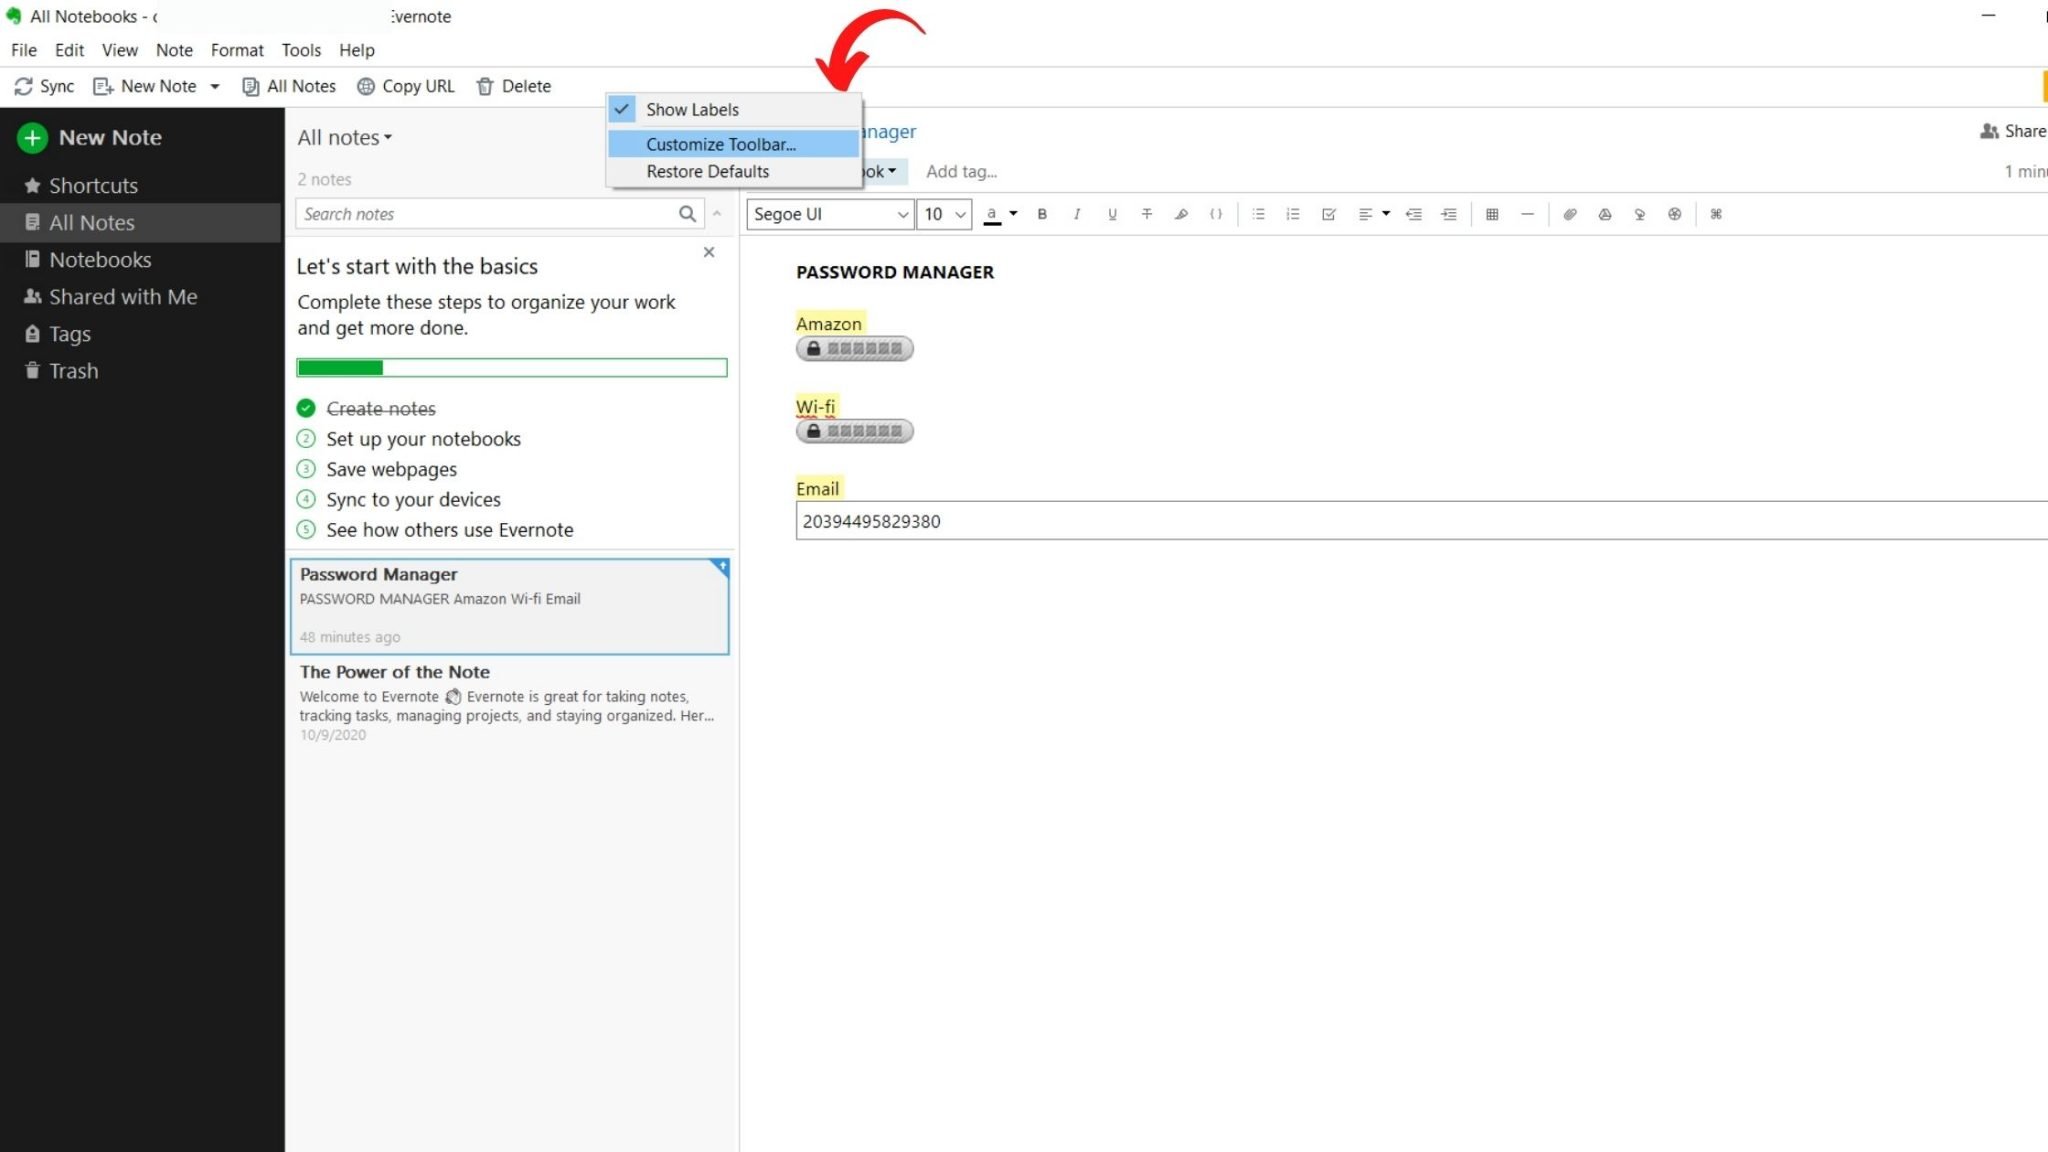Toggle the Show Labels checkmark option
2048x1152 pixels.
[x=733, y=109]
